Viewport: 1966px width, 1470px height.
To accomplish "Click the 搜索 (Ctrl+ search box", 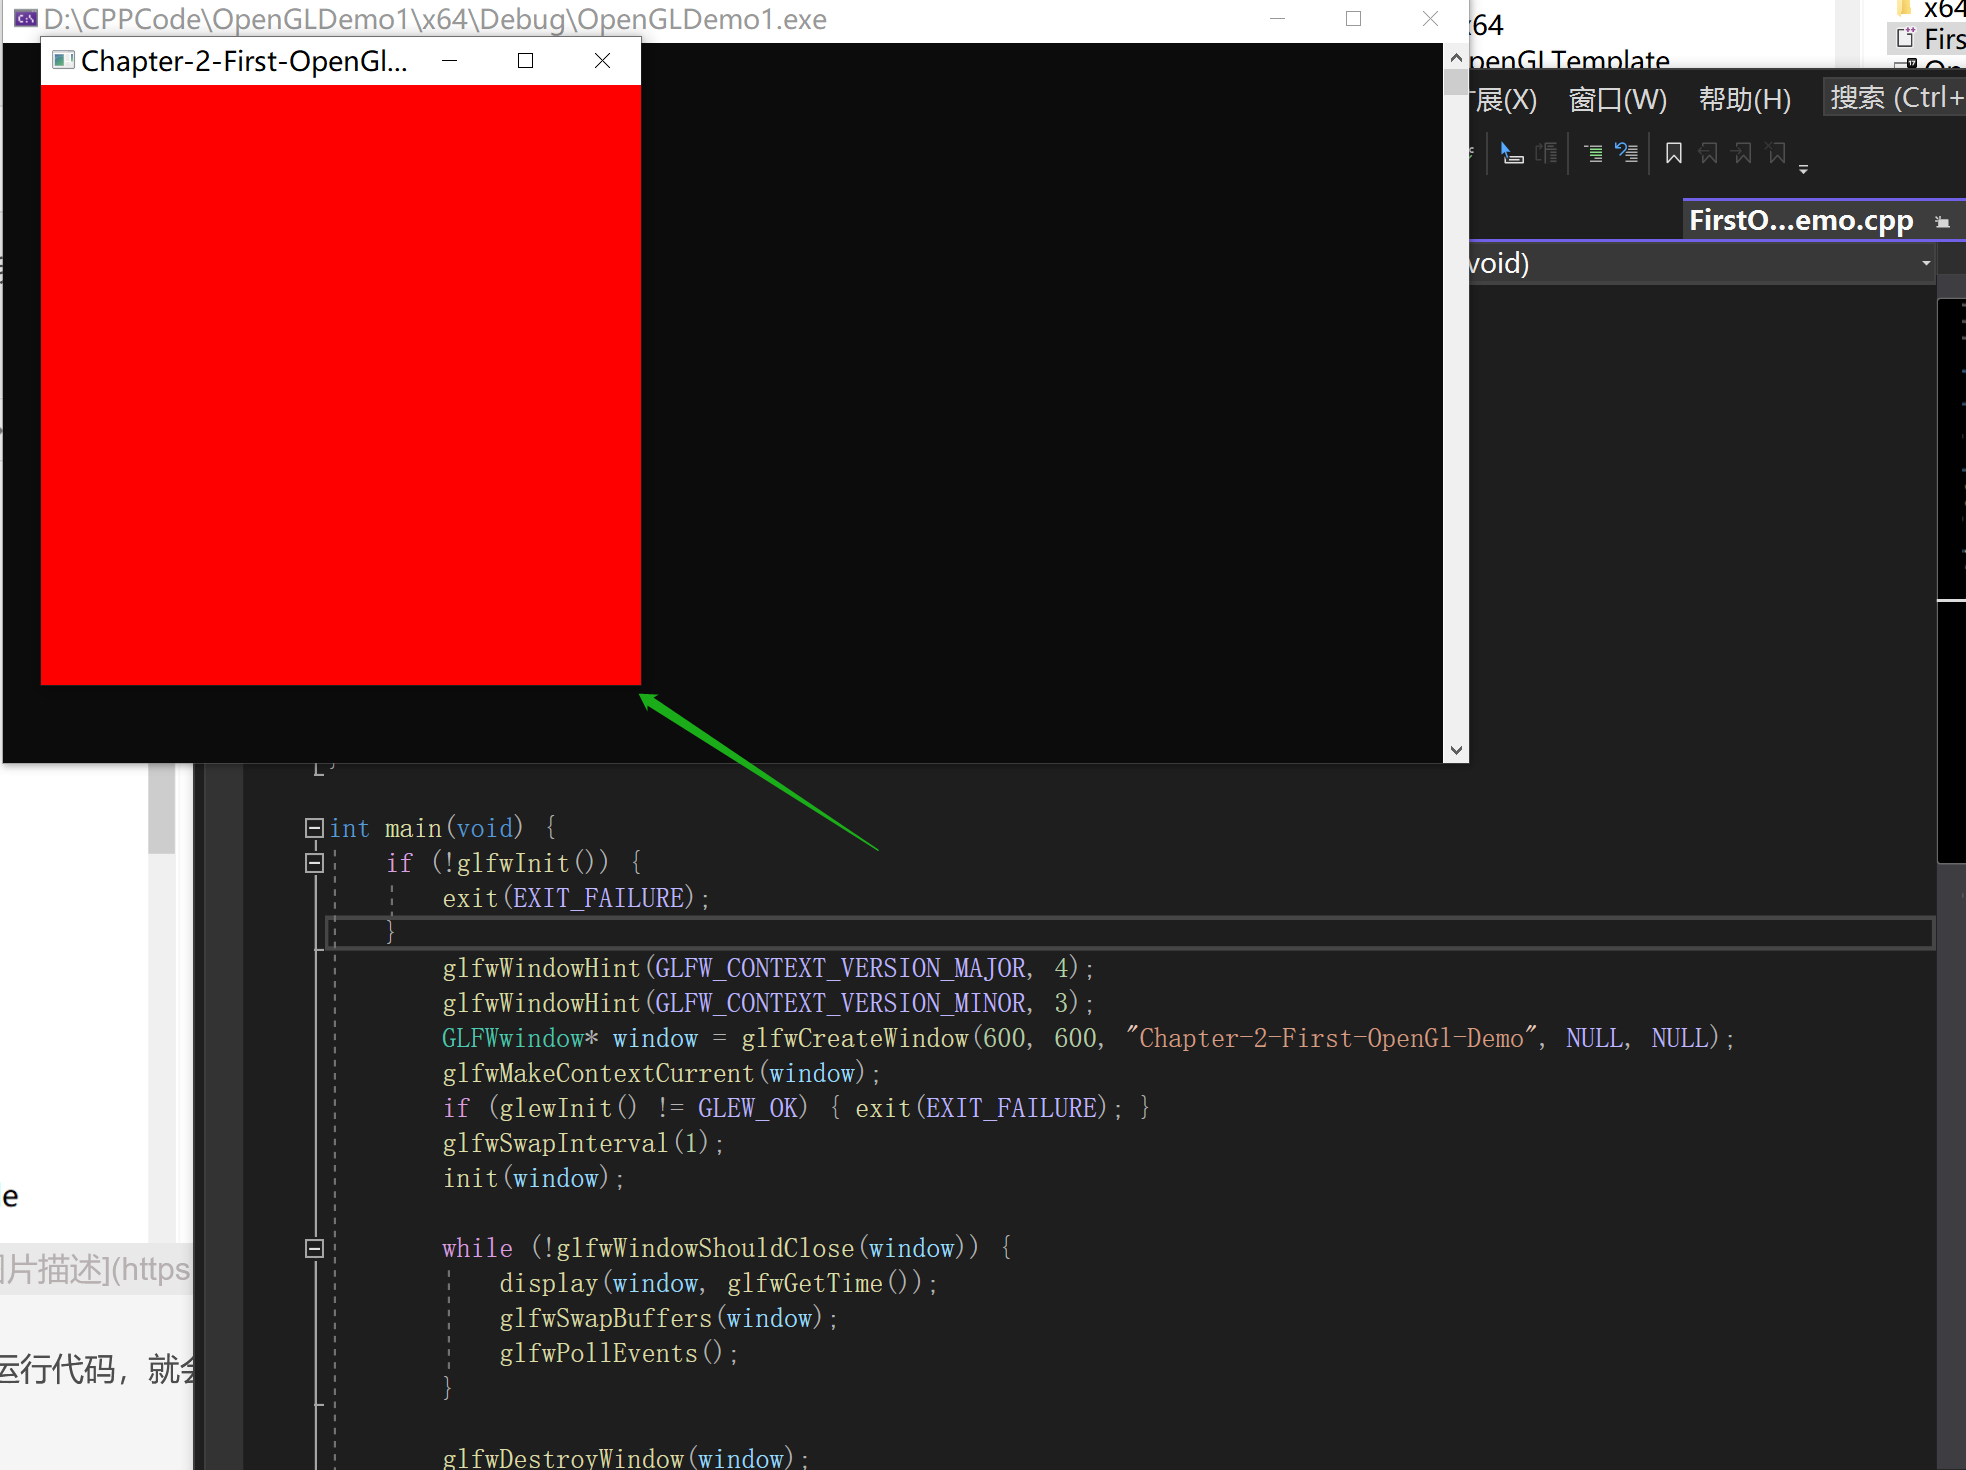I will [x=1894, y=98].
